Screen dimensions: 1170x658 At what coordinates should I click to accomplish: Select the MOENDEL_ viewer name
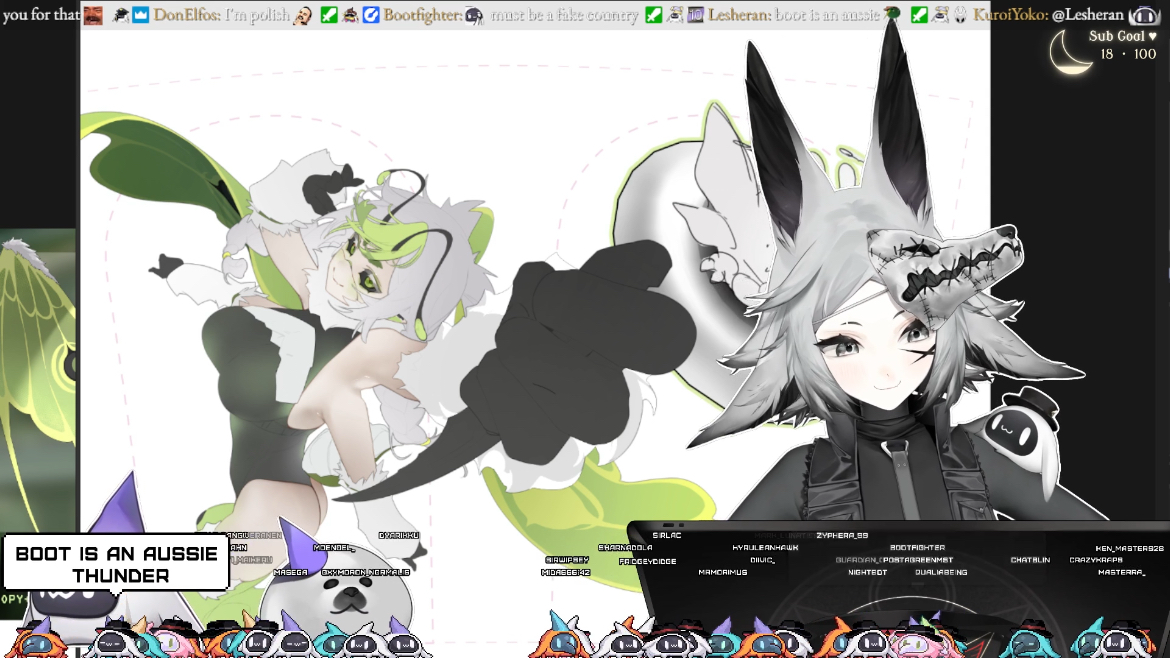click(x=333, y=548)
